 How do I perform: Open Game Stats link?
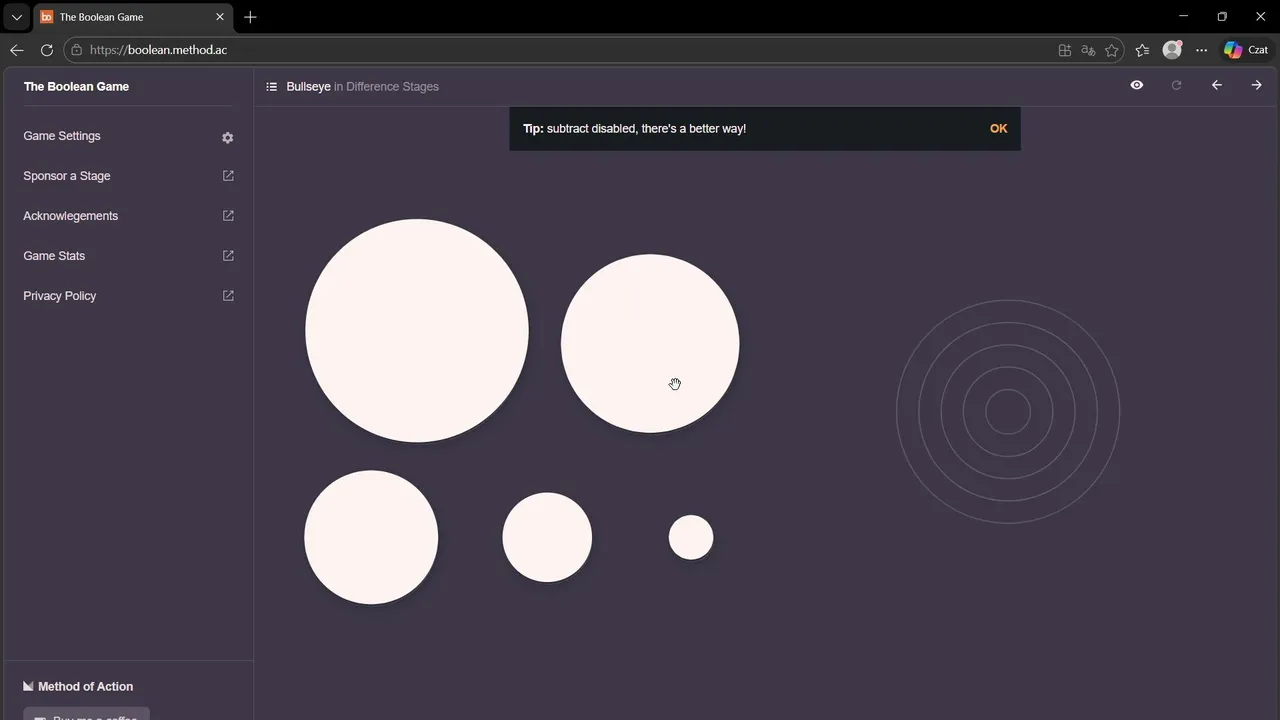(x=54, y=256)
